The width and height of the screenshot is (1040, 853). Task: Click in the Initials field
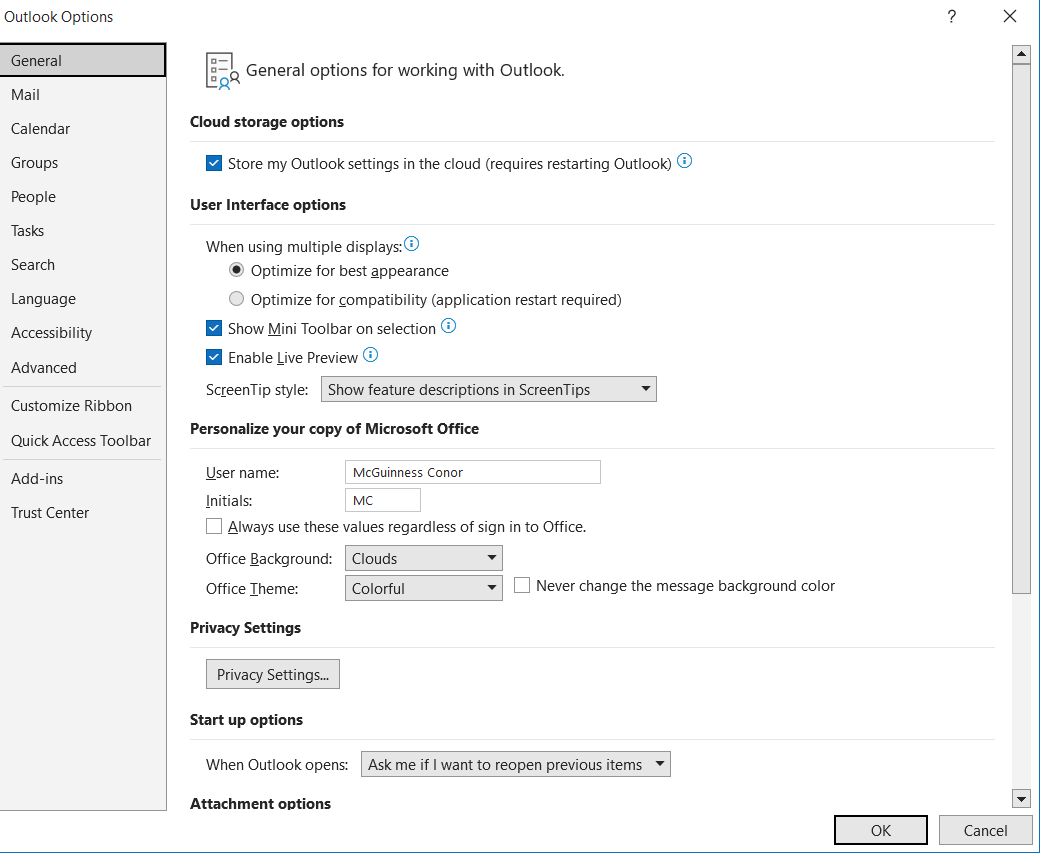coord(383,500)
